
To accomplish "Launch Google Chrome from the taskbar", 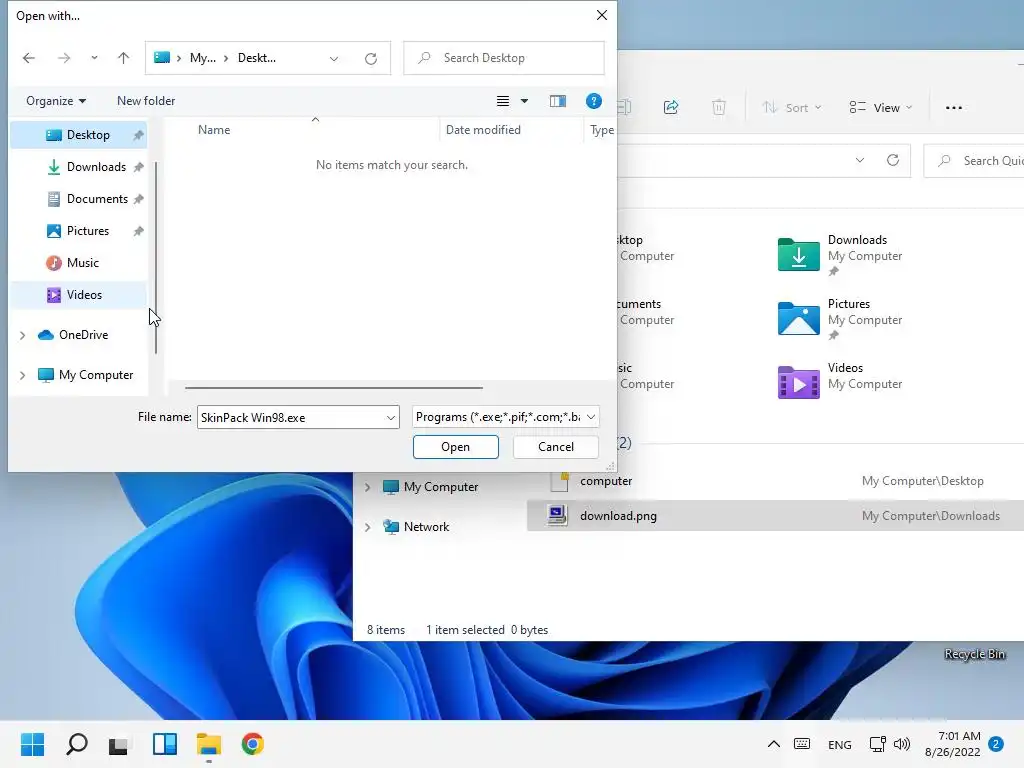I will click(253, 744).
